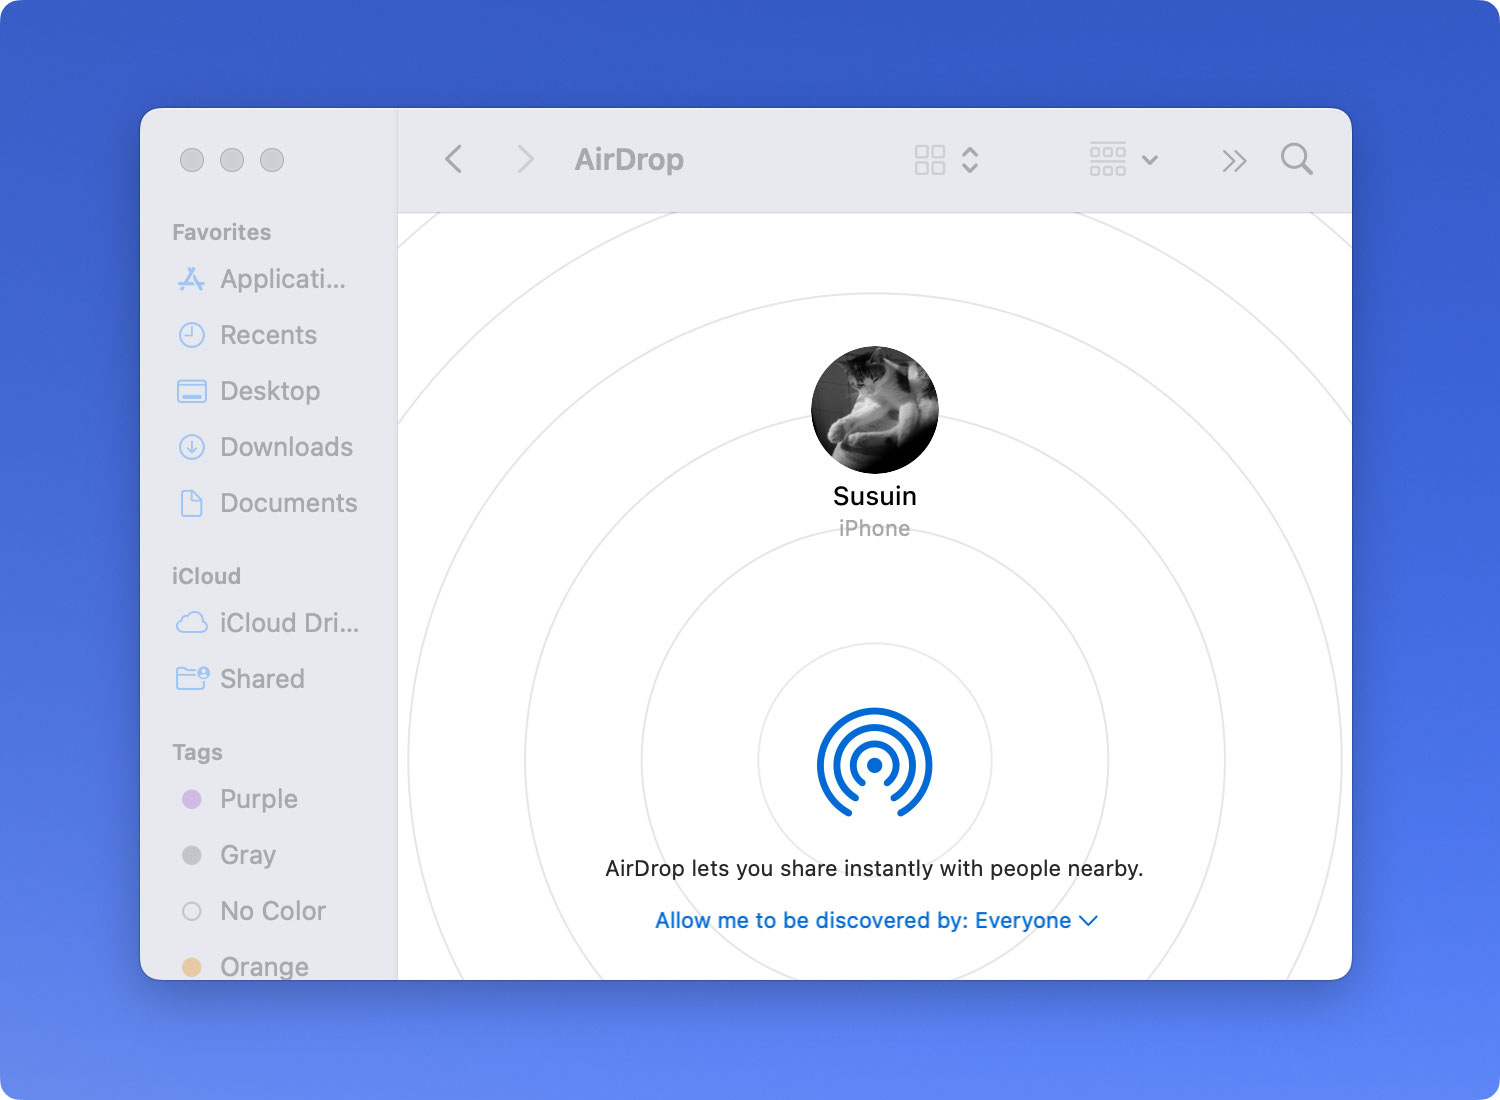Open the icon view switcher
Screen dimensions: 1500x1100
point(946,160)
